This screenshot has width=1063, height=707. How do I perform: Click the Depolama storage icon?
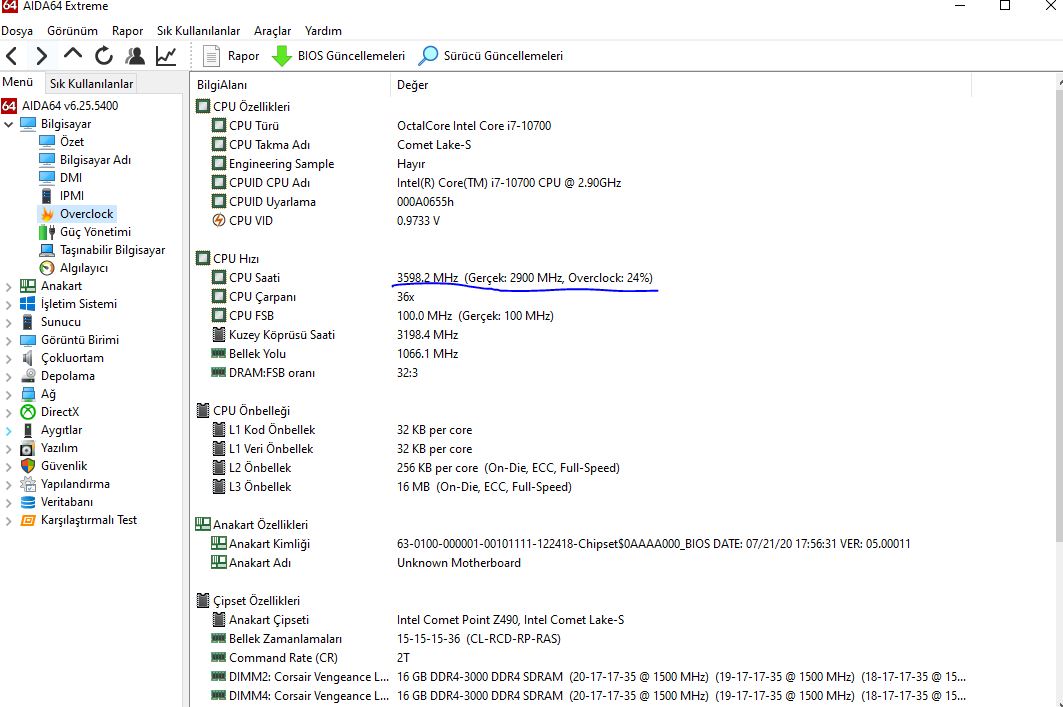[28, 376]
